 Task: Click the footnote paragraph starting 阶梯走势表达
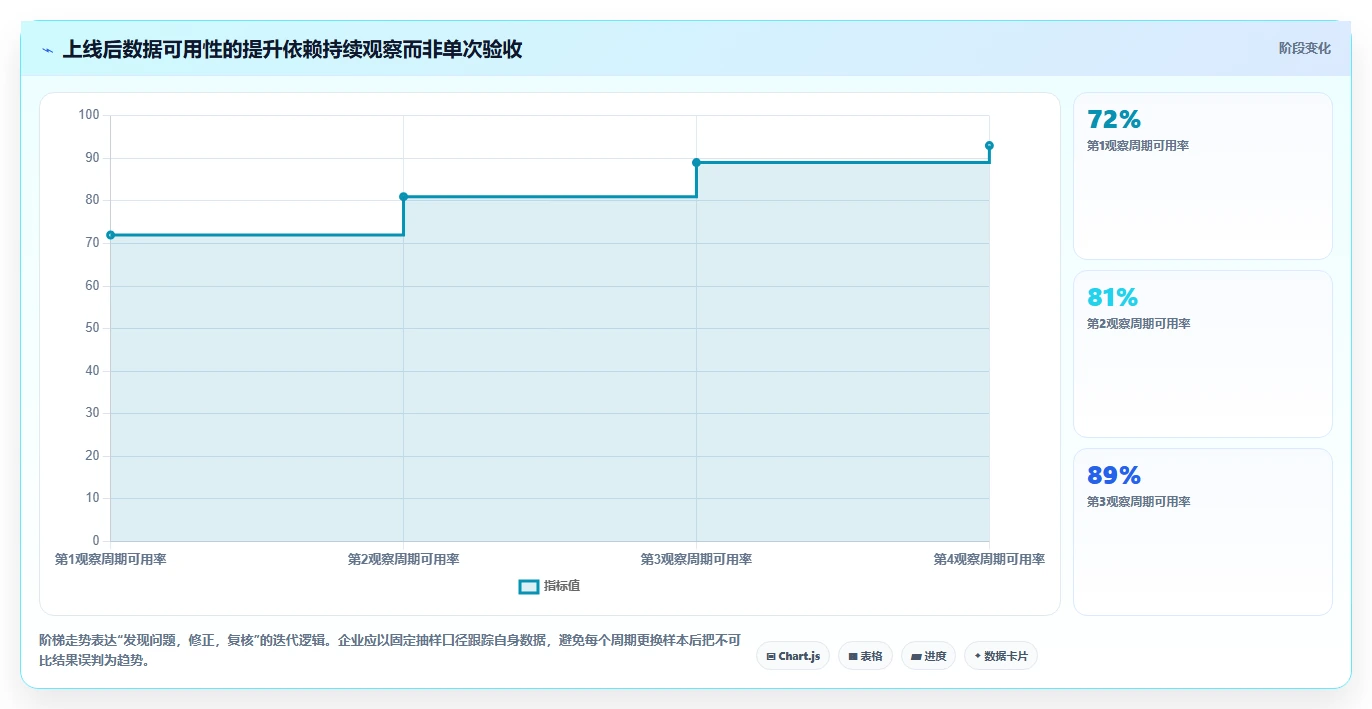tap(390, 650)
